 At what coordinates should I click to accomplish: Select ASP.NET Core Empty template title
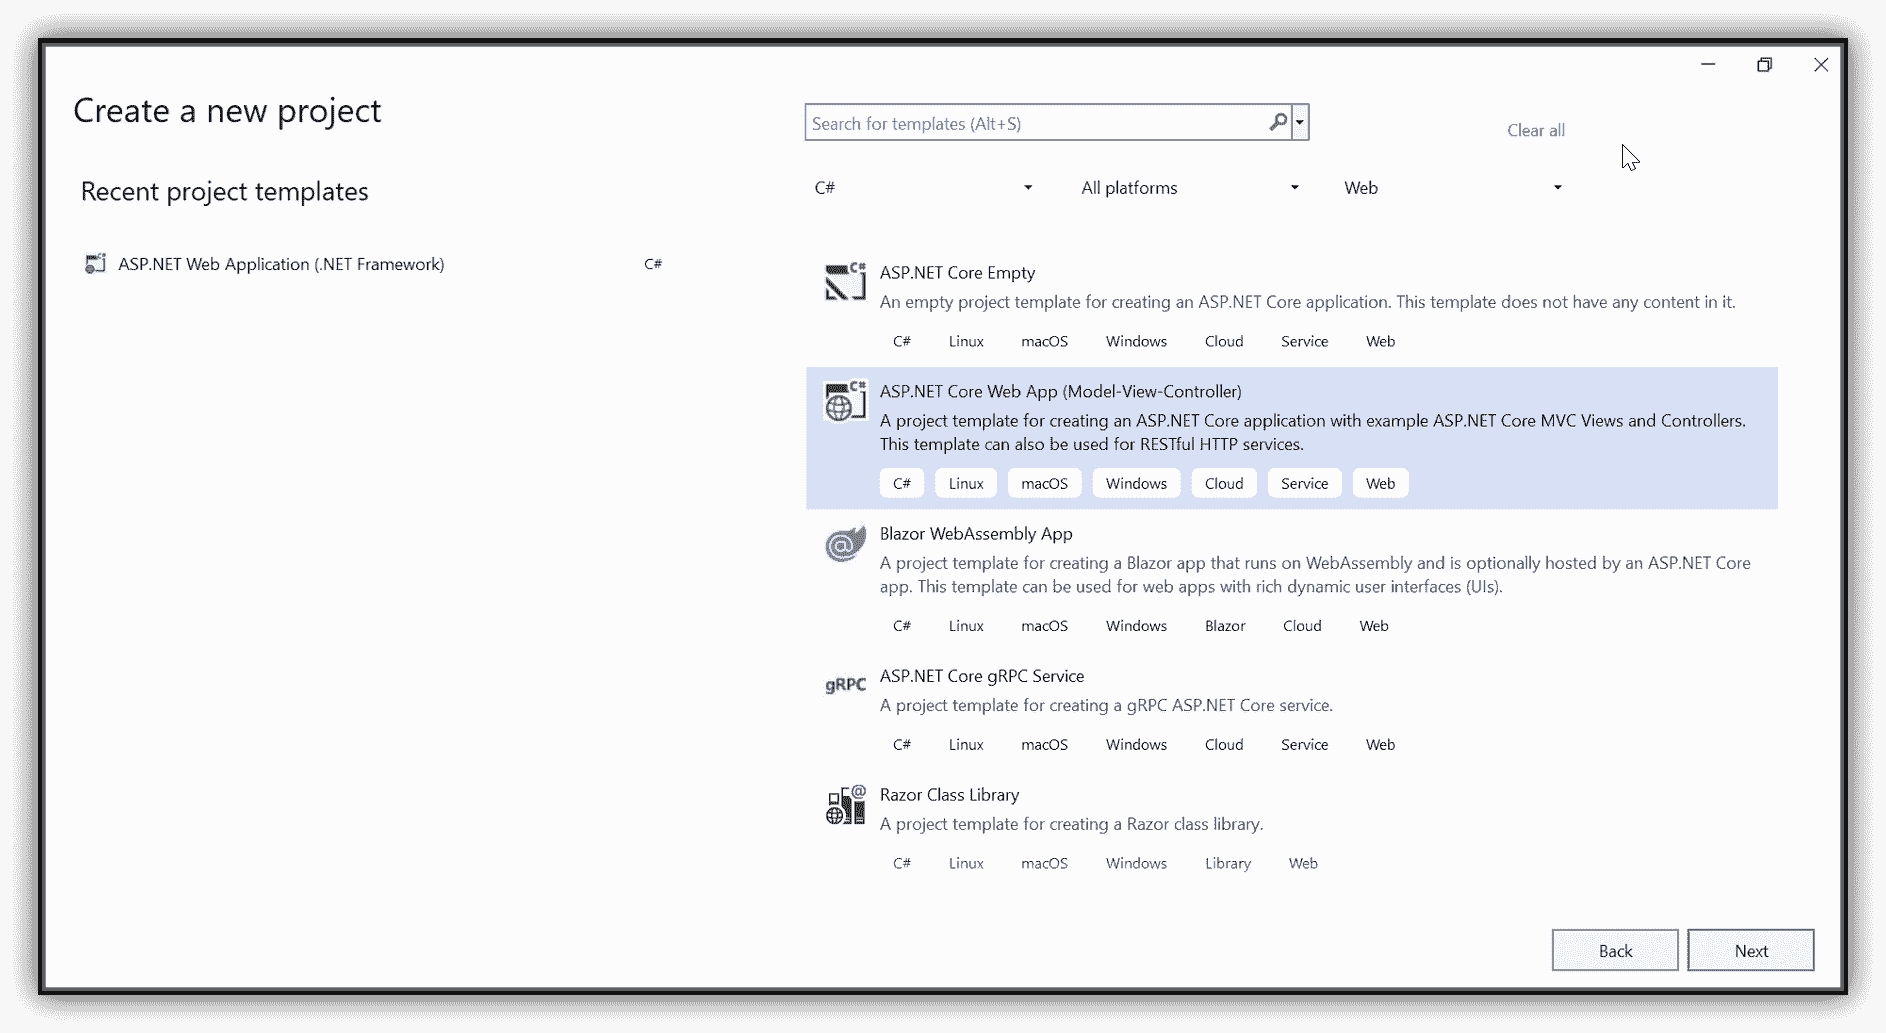pos(957,273)
